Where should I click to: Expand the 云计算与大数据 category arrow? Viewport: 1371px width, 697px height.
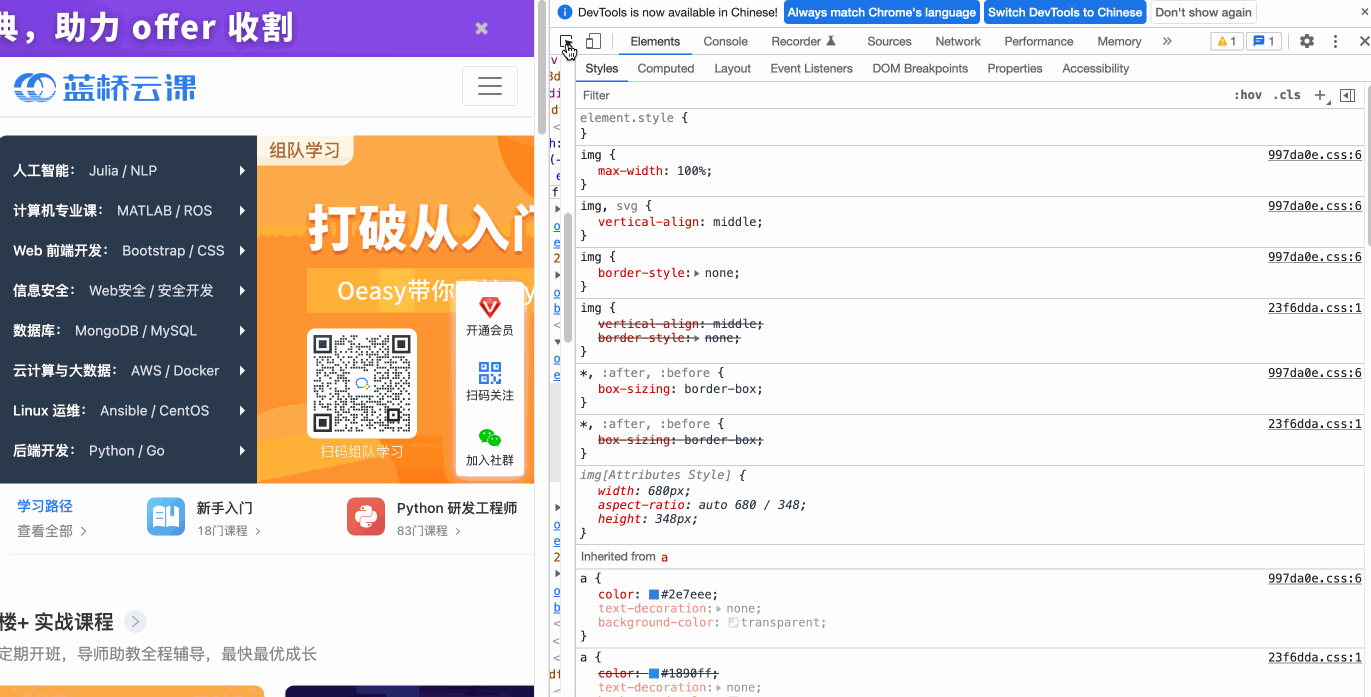pyautogui.click(x=242, y=371)
